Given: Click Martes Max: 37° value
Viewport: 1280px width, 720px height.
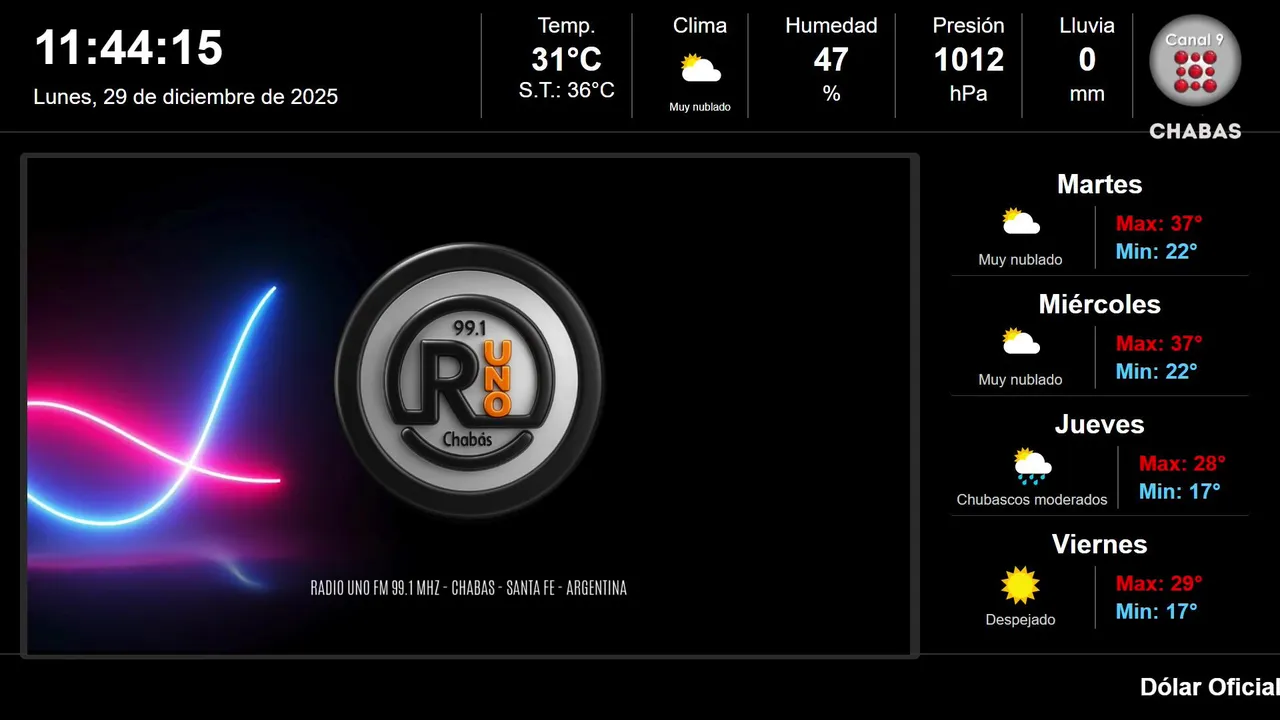Looking at the screenshot, I should pyautogui.click(x=1159, y=223).
